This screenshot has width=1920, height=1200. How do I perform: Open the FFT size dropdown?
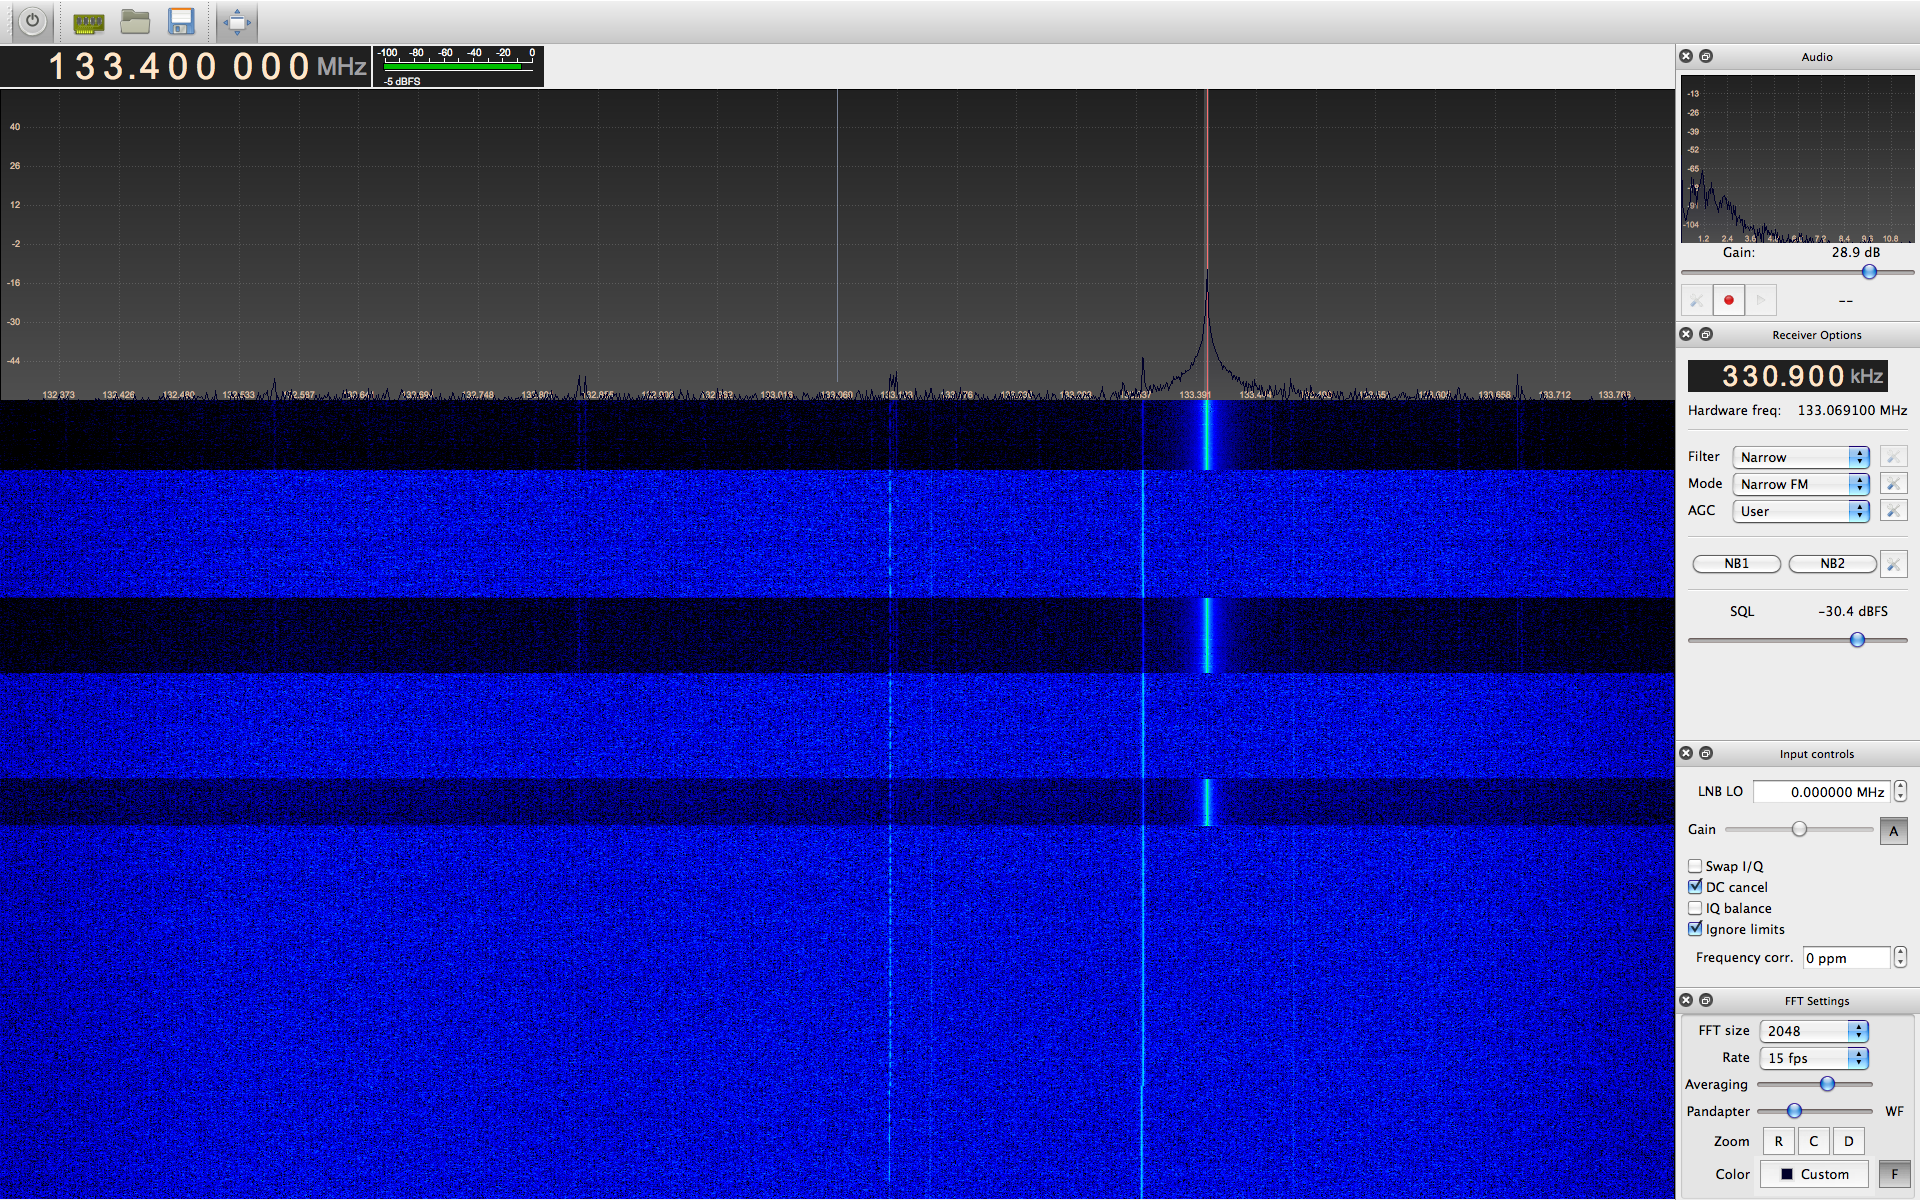[1813, 1031]
